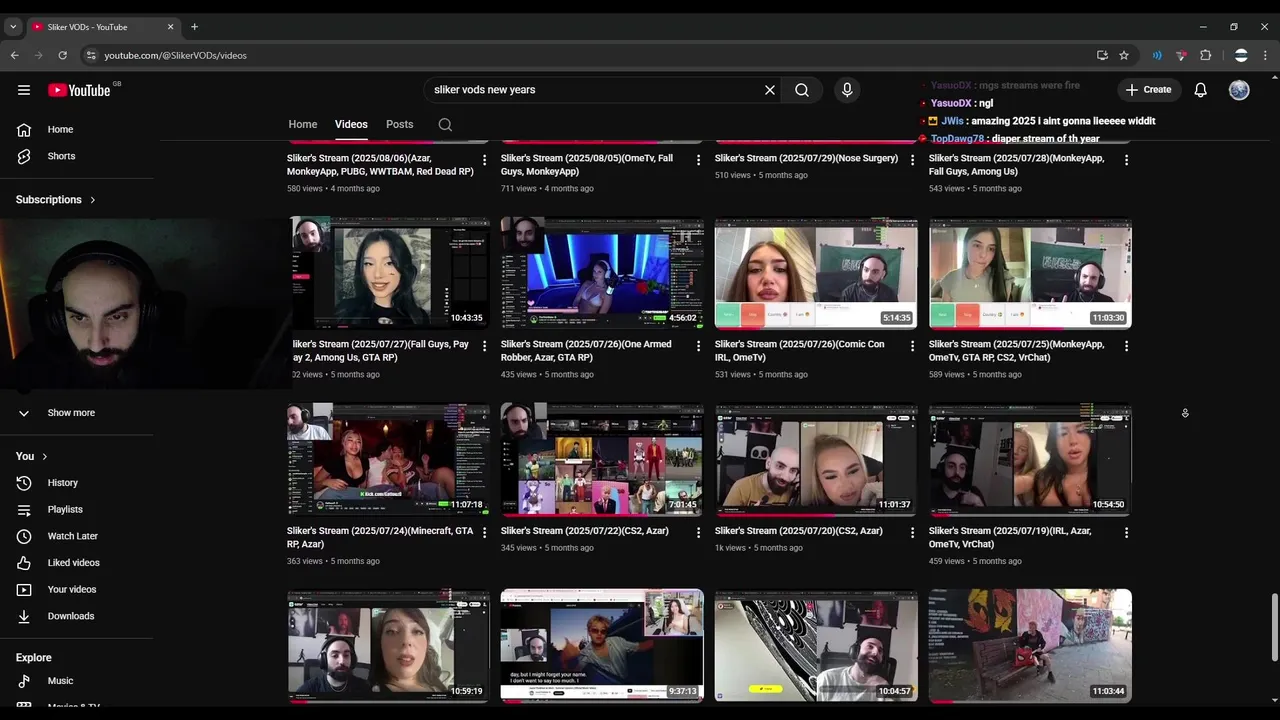The image size is (1280, 720).
Task: Open notifications bell
Action: click(x=1201, y=90)
